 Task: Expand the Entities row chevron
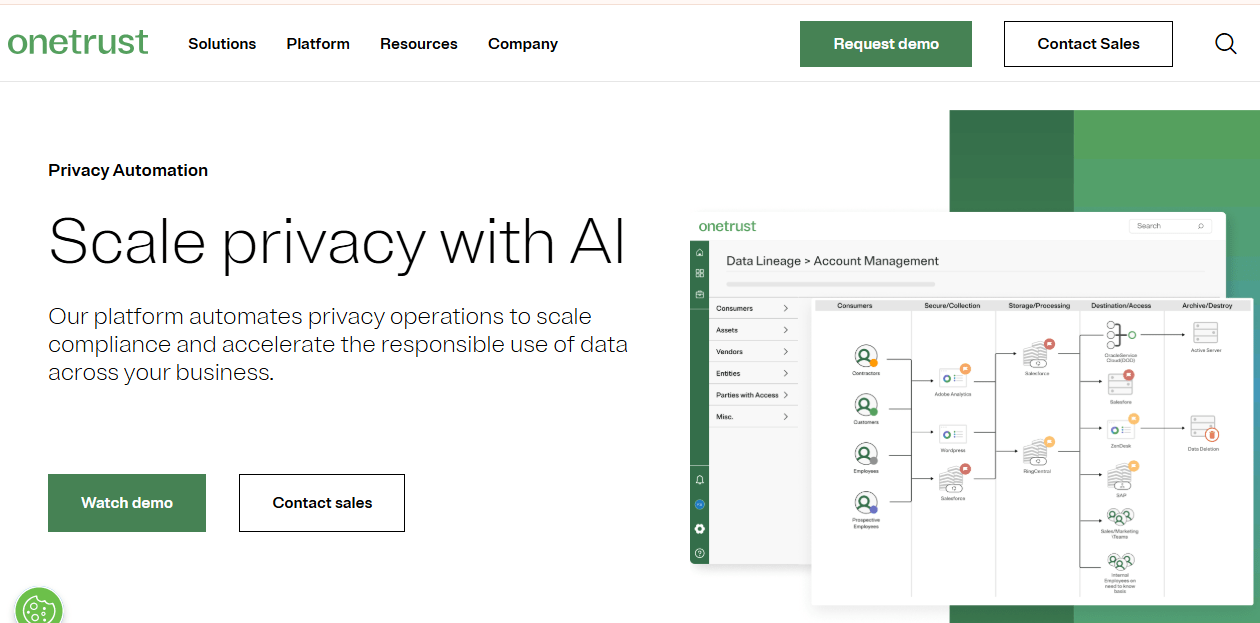(x=786, y=373)
